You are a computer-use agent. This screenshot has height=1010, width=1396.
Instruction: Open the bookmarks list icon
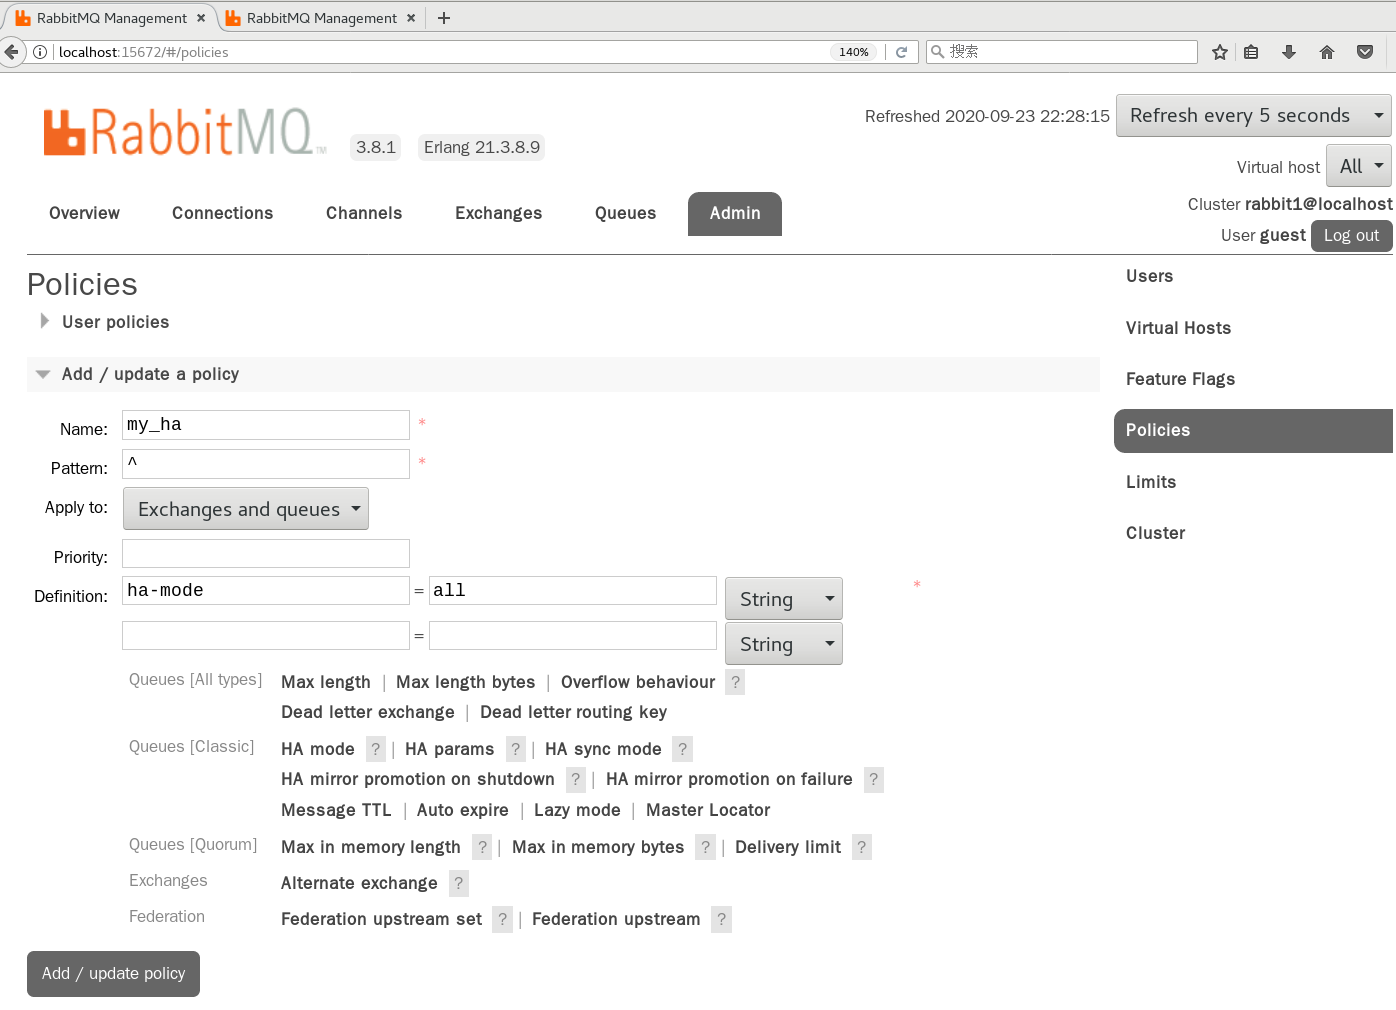tap(1251, 52)
